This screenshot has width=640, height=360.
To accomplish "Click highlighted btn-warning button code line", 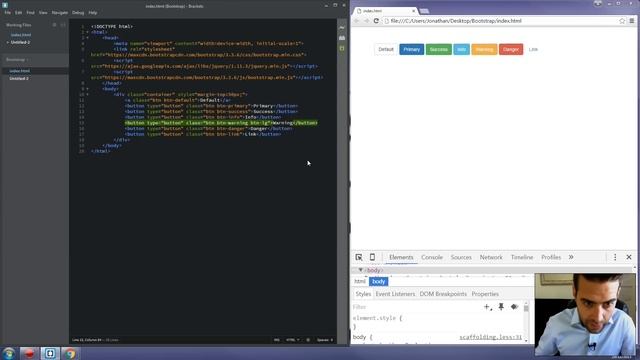I will coord(221,123).
